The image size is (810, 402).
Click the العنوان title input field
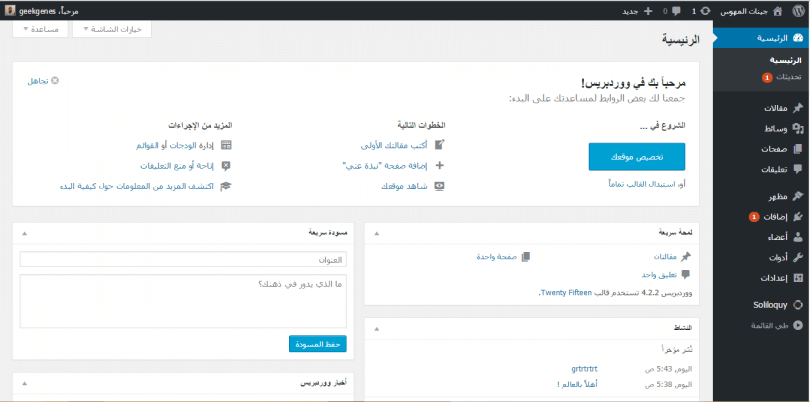click(183, 259)
